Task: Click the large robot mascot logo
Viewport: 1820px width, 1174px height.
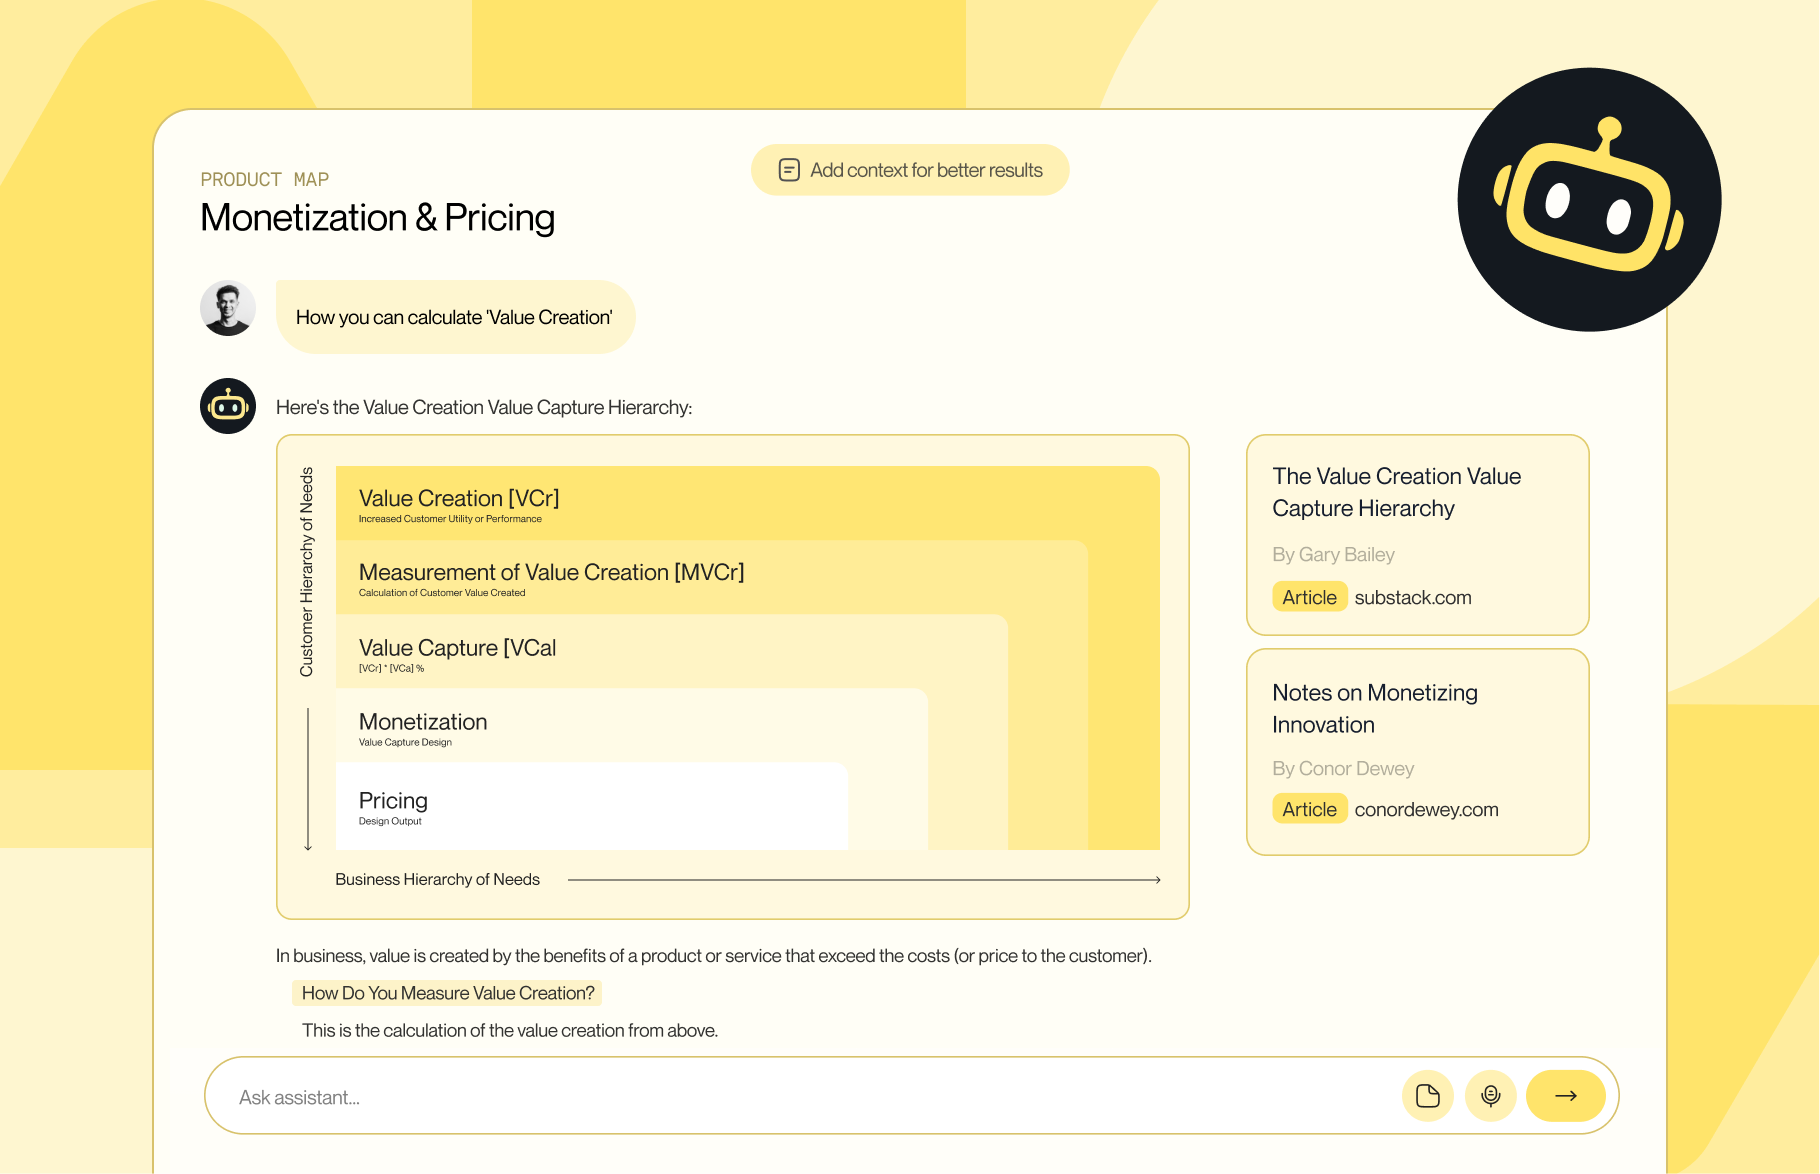Action: [1589, 199]
